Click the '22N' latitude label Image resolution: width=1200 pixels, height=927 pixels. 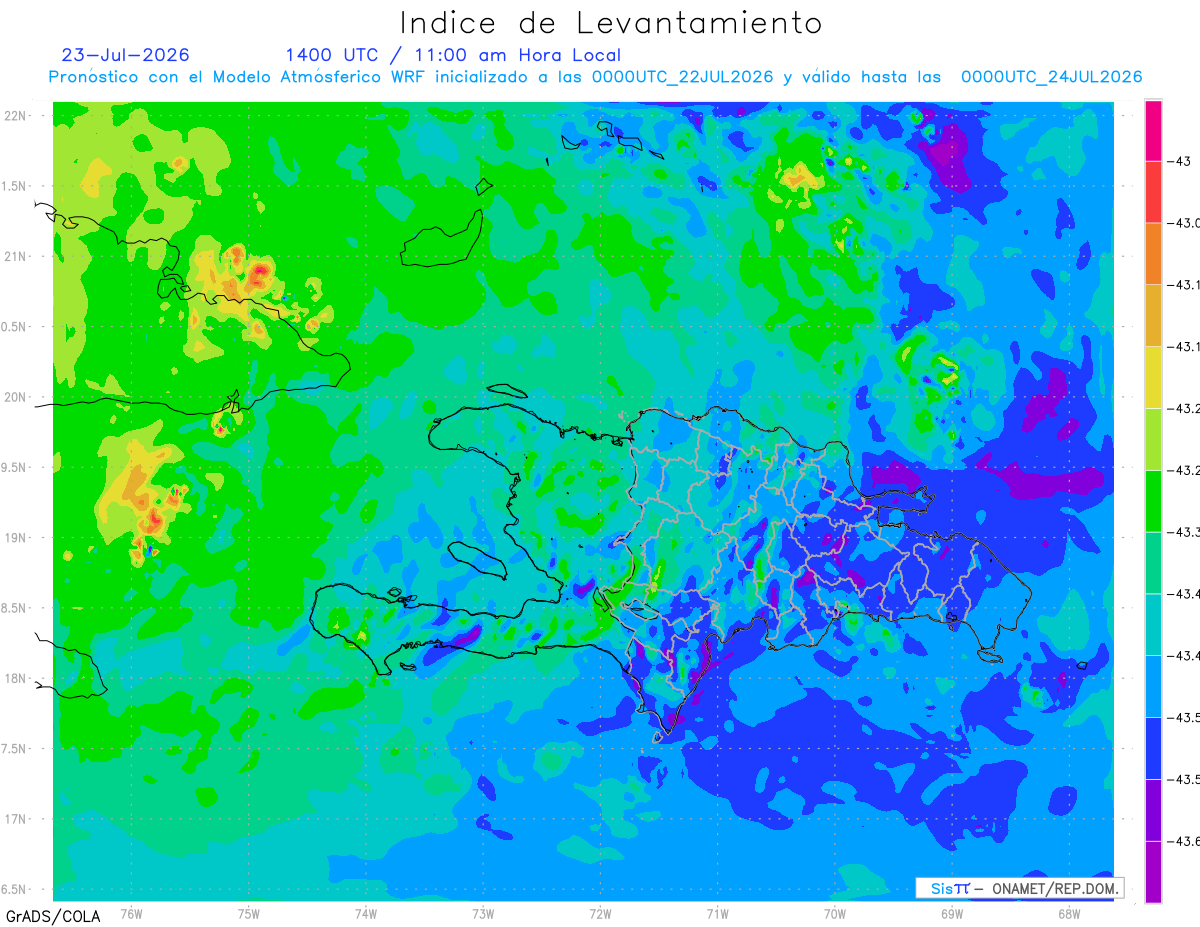pyautogui.click(x=16, y=116)
